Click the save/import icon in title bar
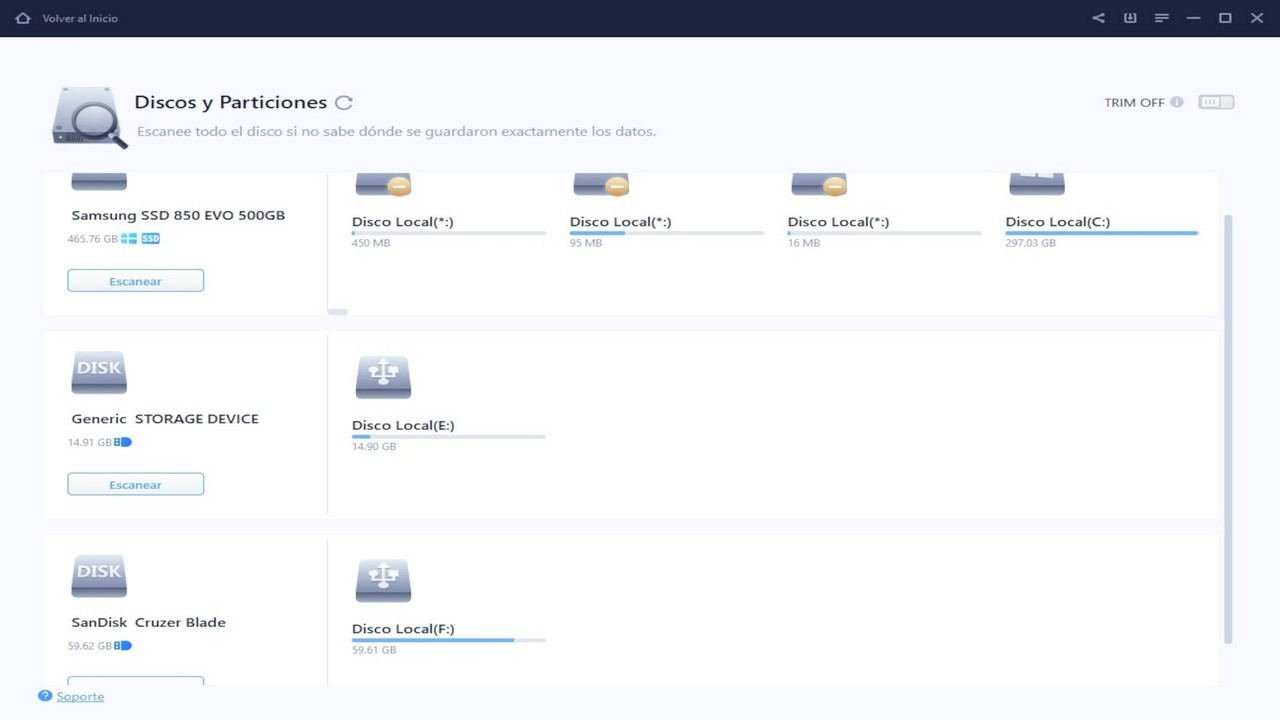1280x720 pixels. [x=1130, y=18]
